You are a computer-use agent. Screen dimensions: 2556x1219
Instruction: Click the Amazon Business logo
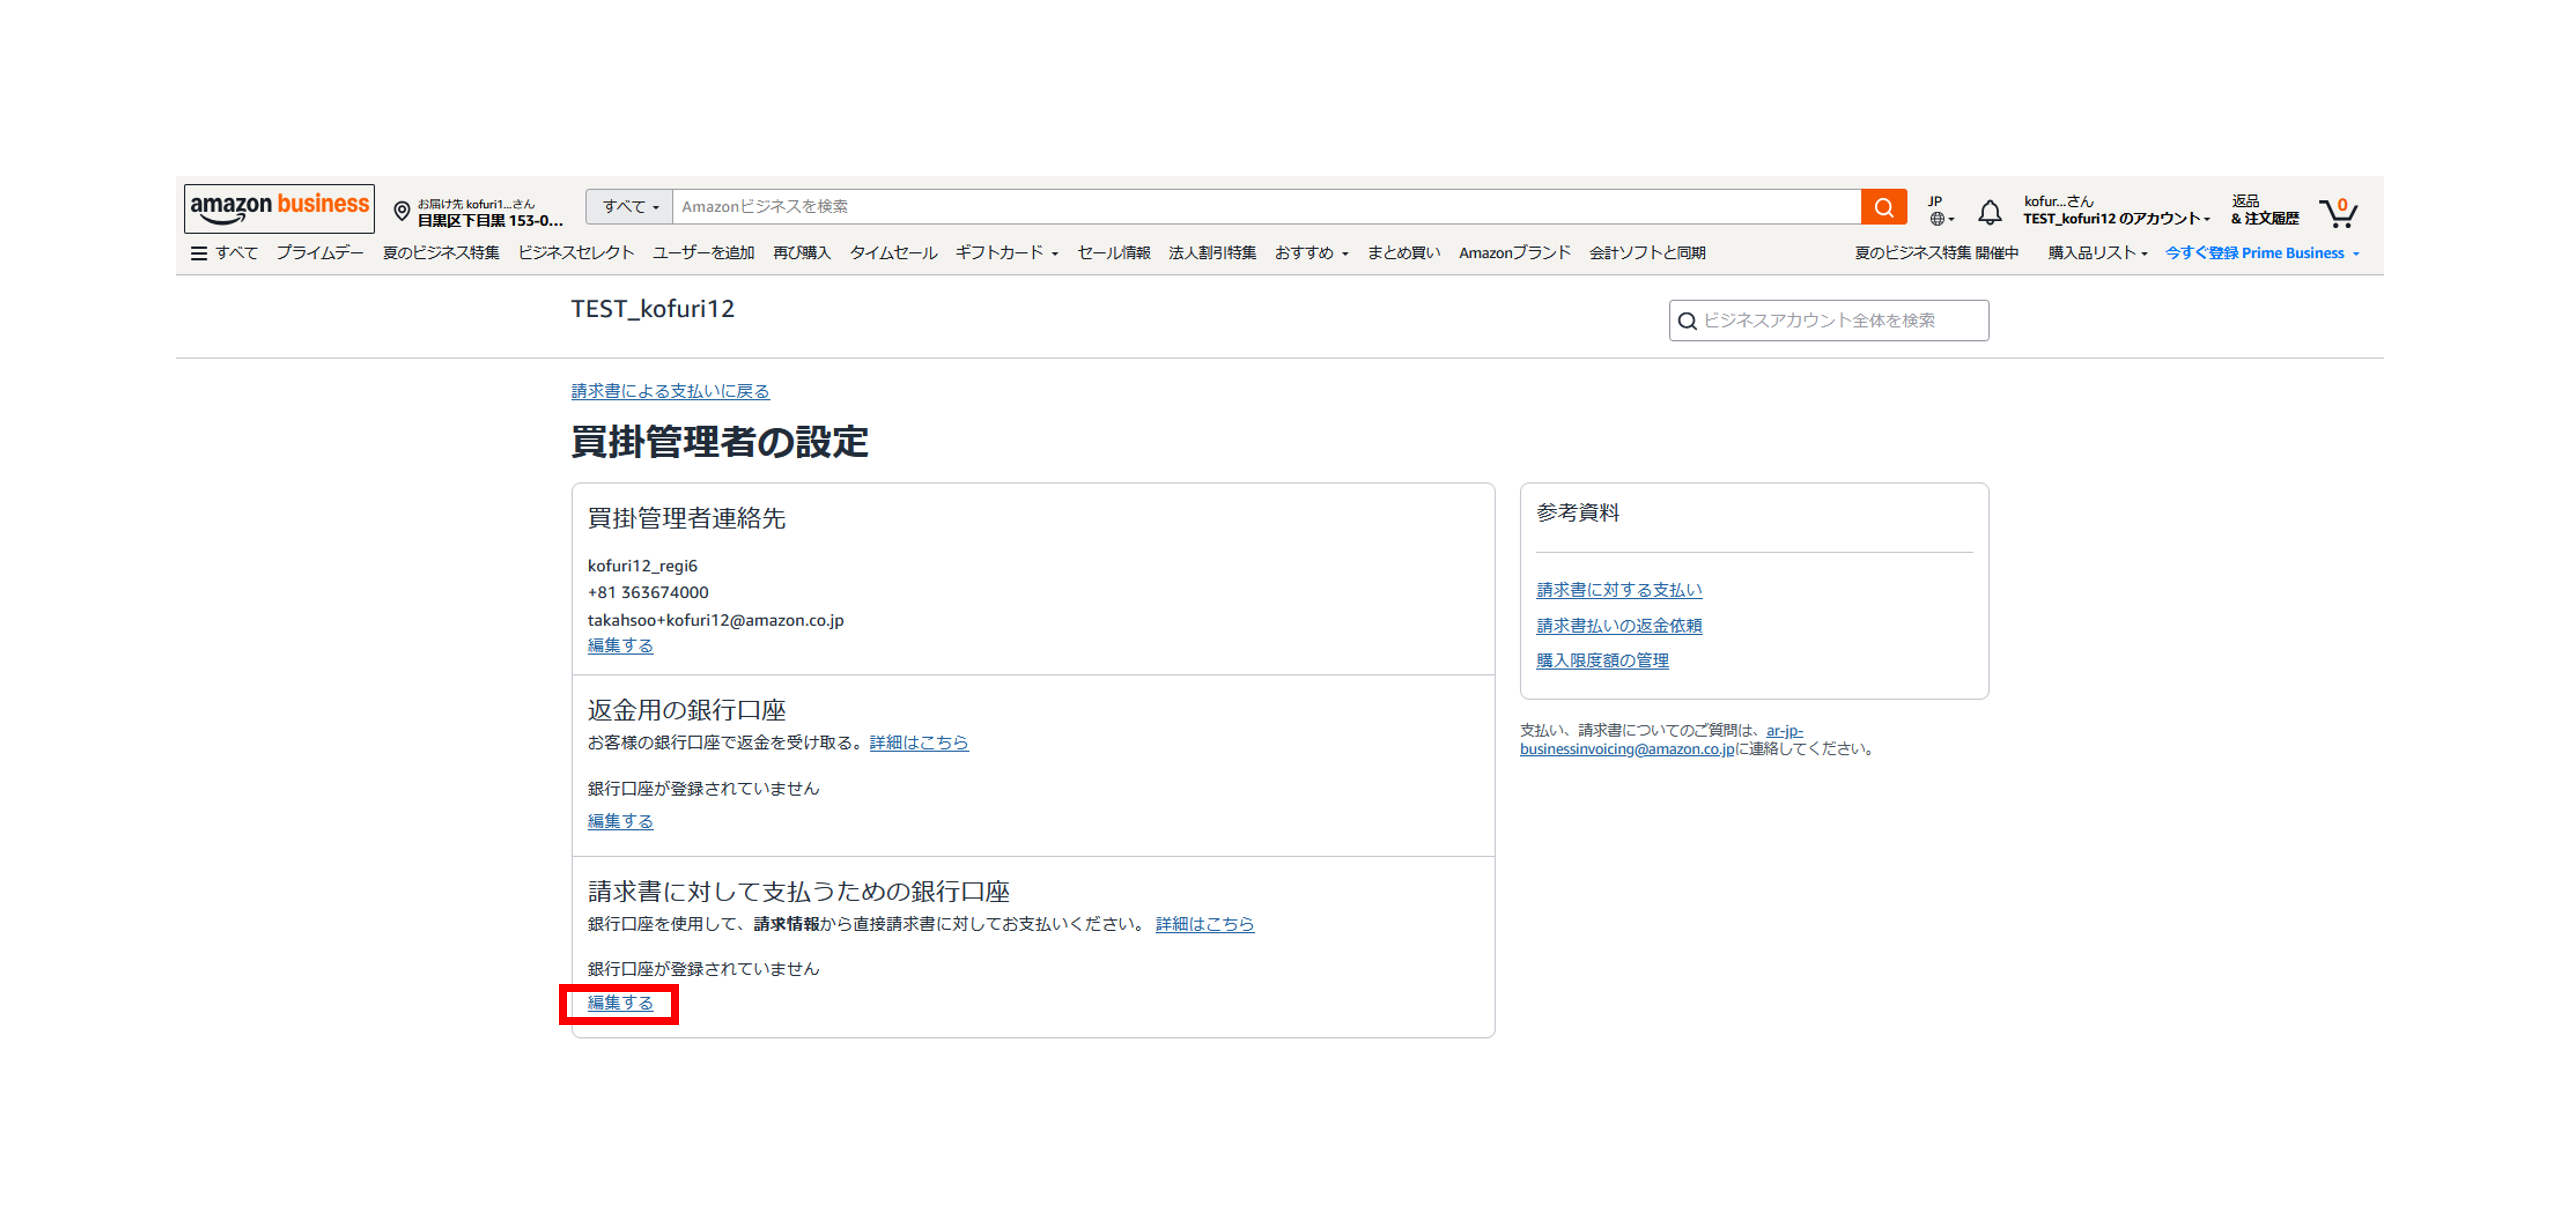(279, 208)
